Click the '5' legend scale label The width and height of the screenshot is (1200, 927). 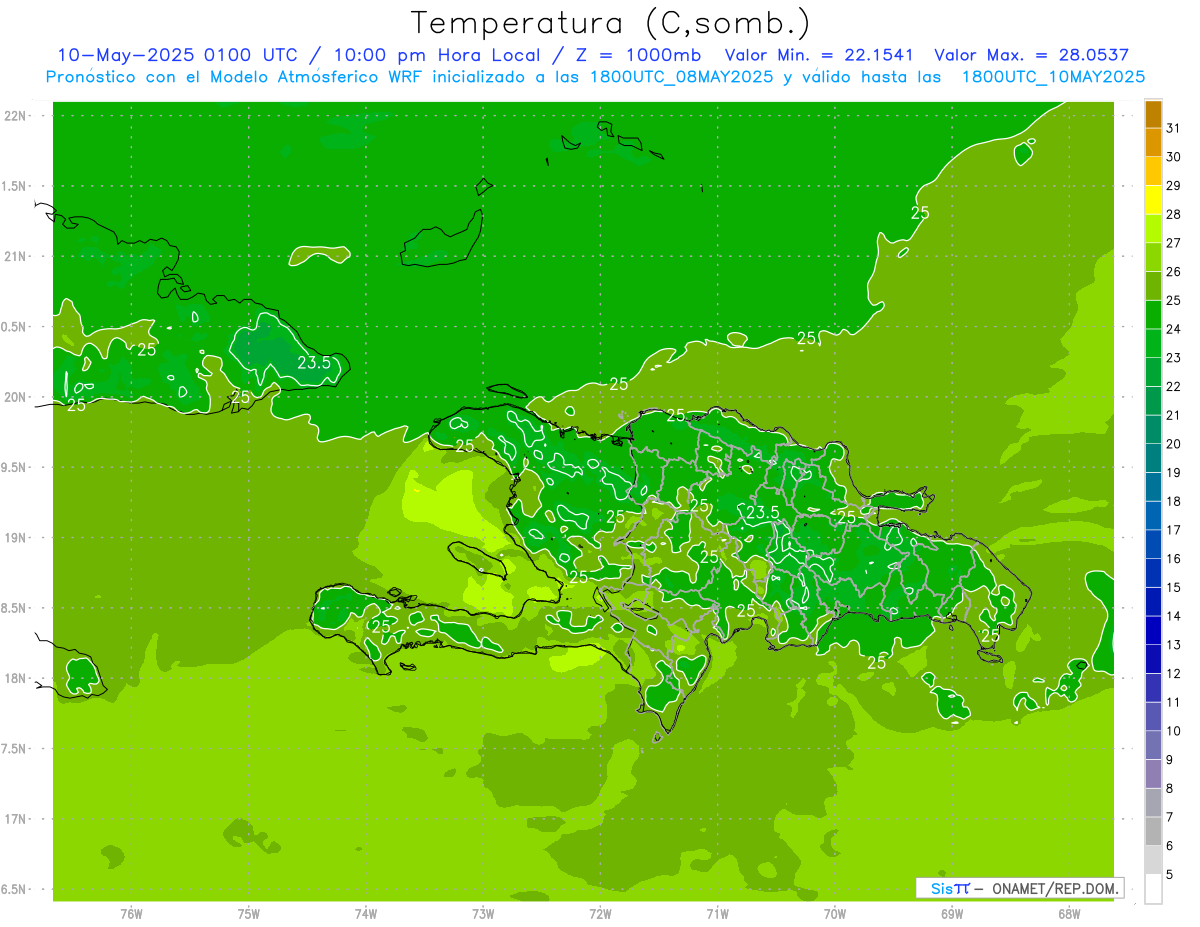(x=1170, y=875)
